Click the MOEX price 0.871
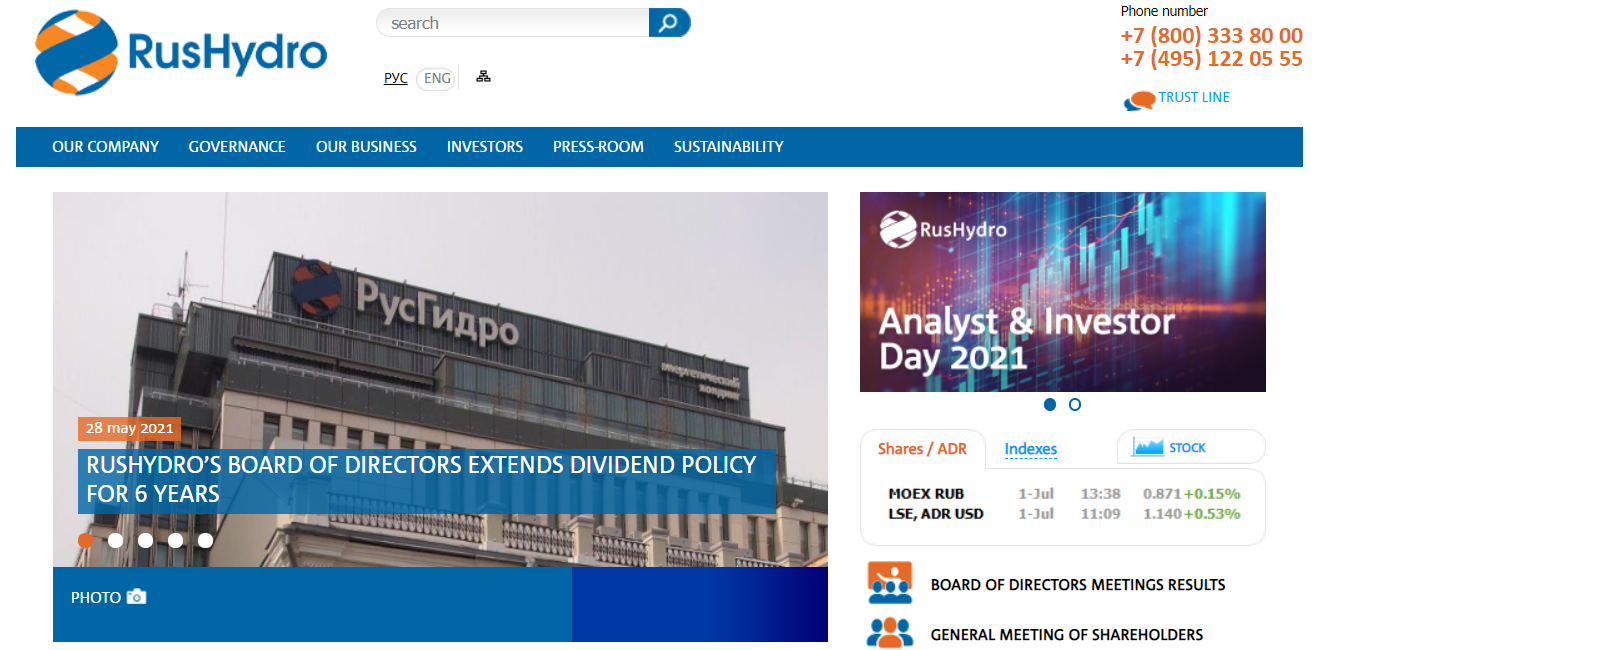Viewport: 1608px width, 650px height. (x=1162, y=494)
